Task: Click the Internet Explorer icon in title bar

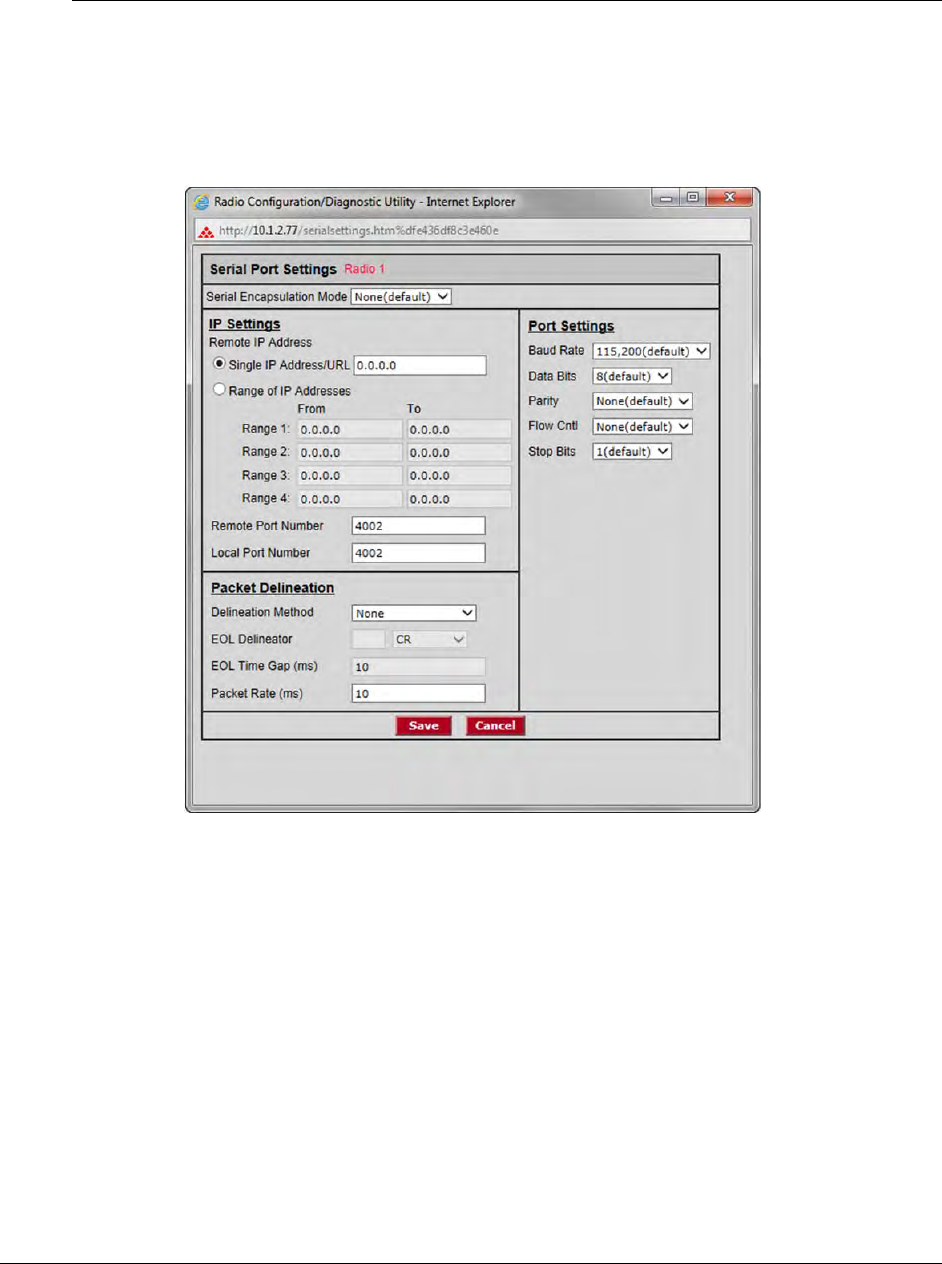Action: (x=200, y=201)
